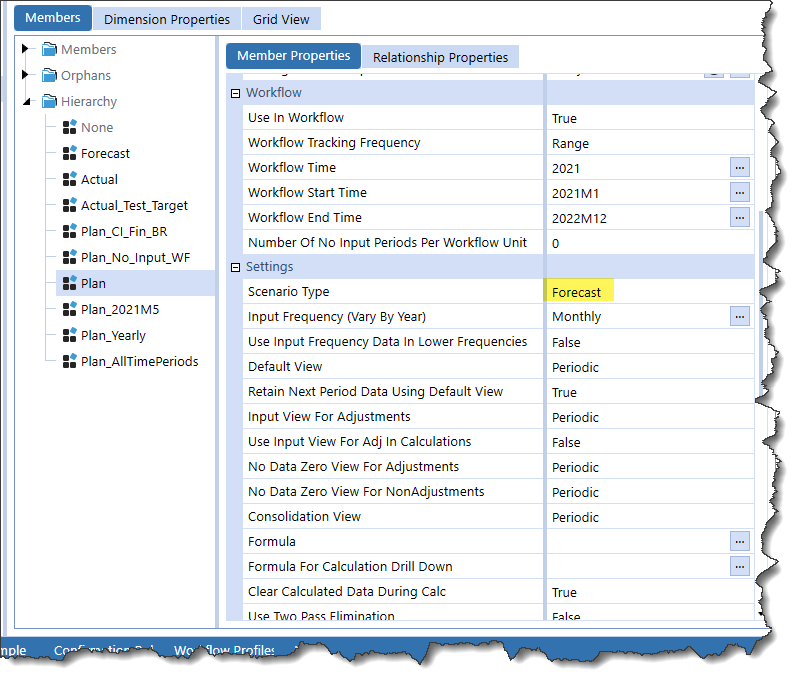Image resolution: width=803 pixels, height=687 pixels.
Task: Open ellipsis for Formula For Calculation Drill Down
Action: coord(739,567)
